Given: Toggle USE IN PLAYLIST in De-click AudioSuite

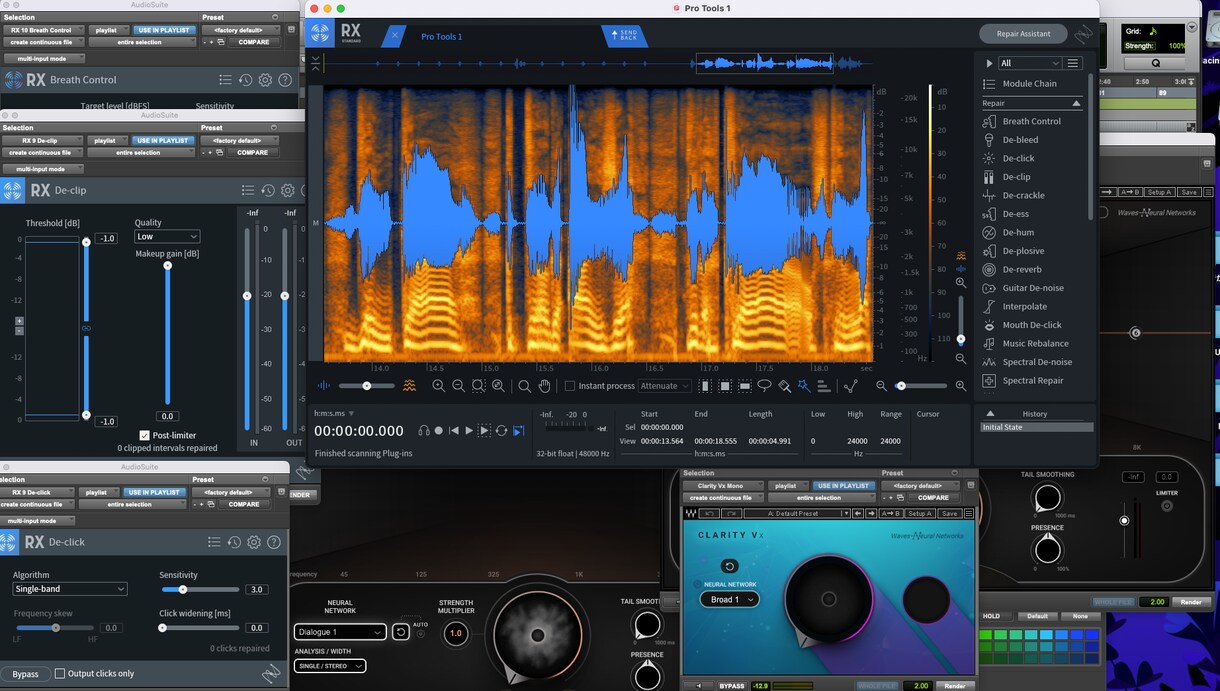Looking at the screenshot, I should (154, 493).
